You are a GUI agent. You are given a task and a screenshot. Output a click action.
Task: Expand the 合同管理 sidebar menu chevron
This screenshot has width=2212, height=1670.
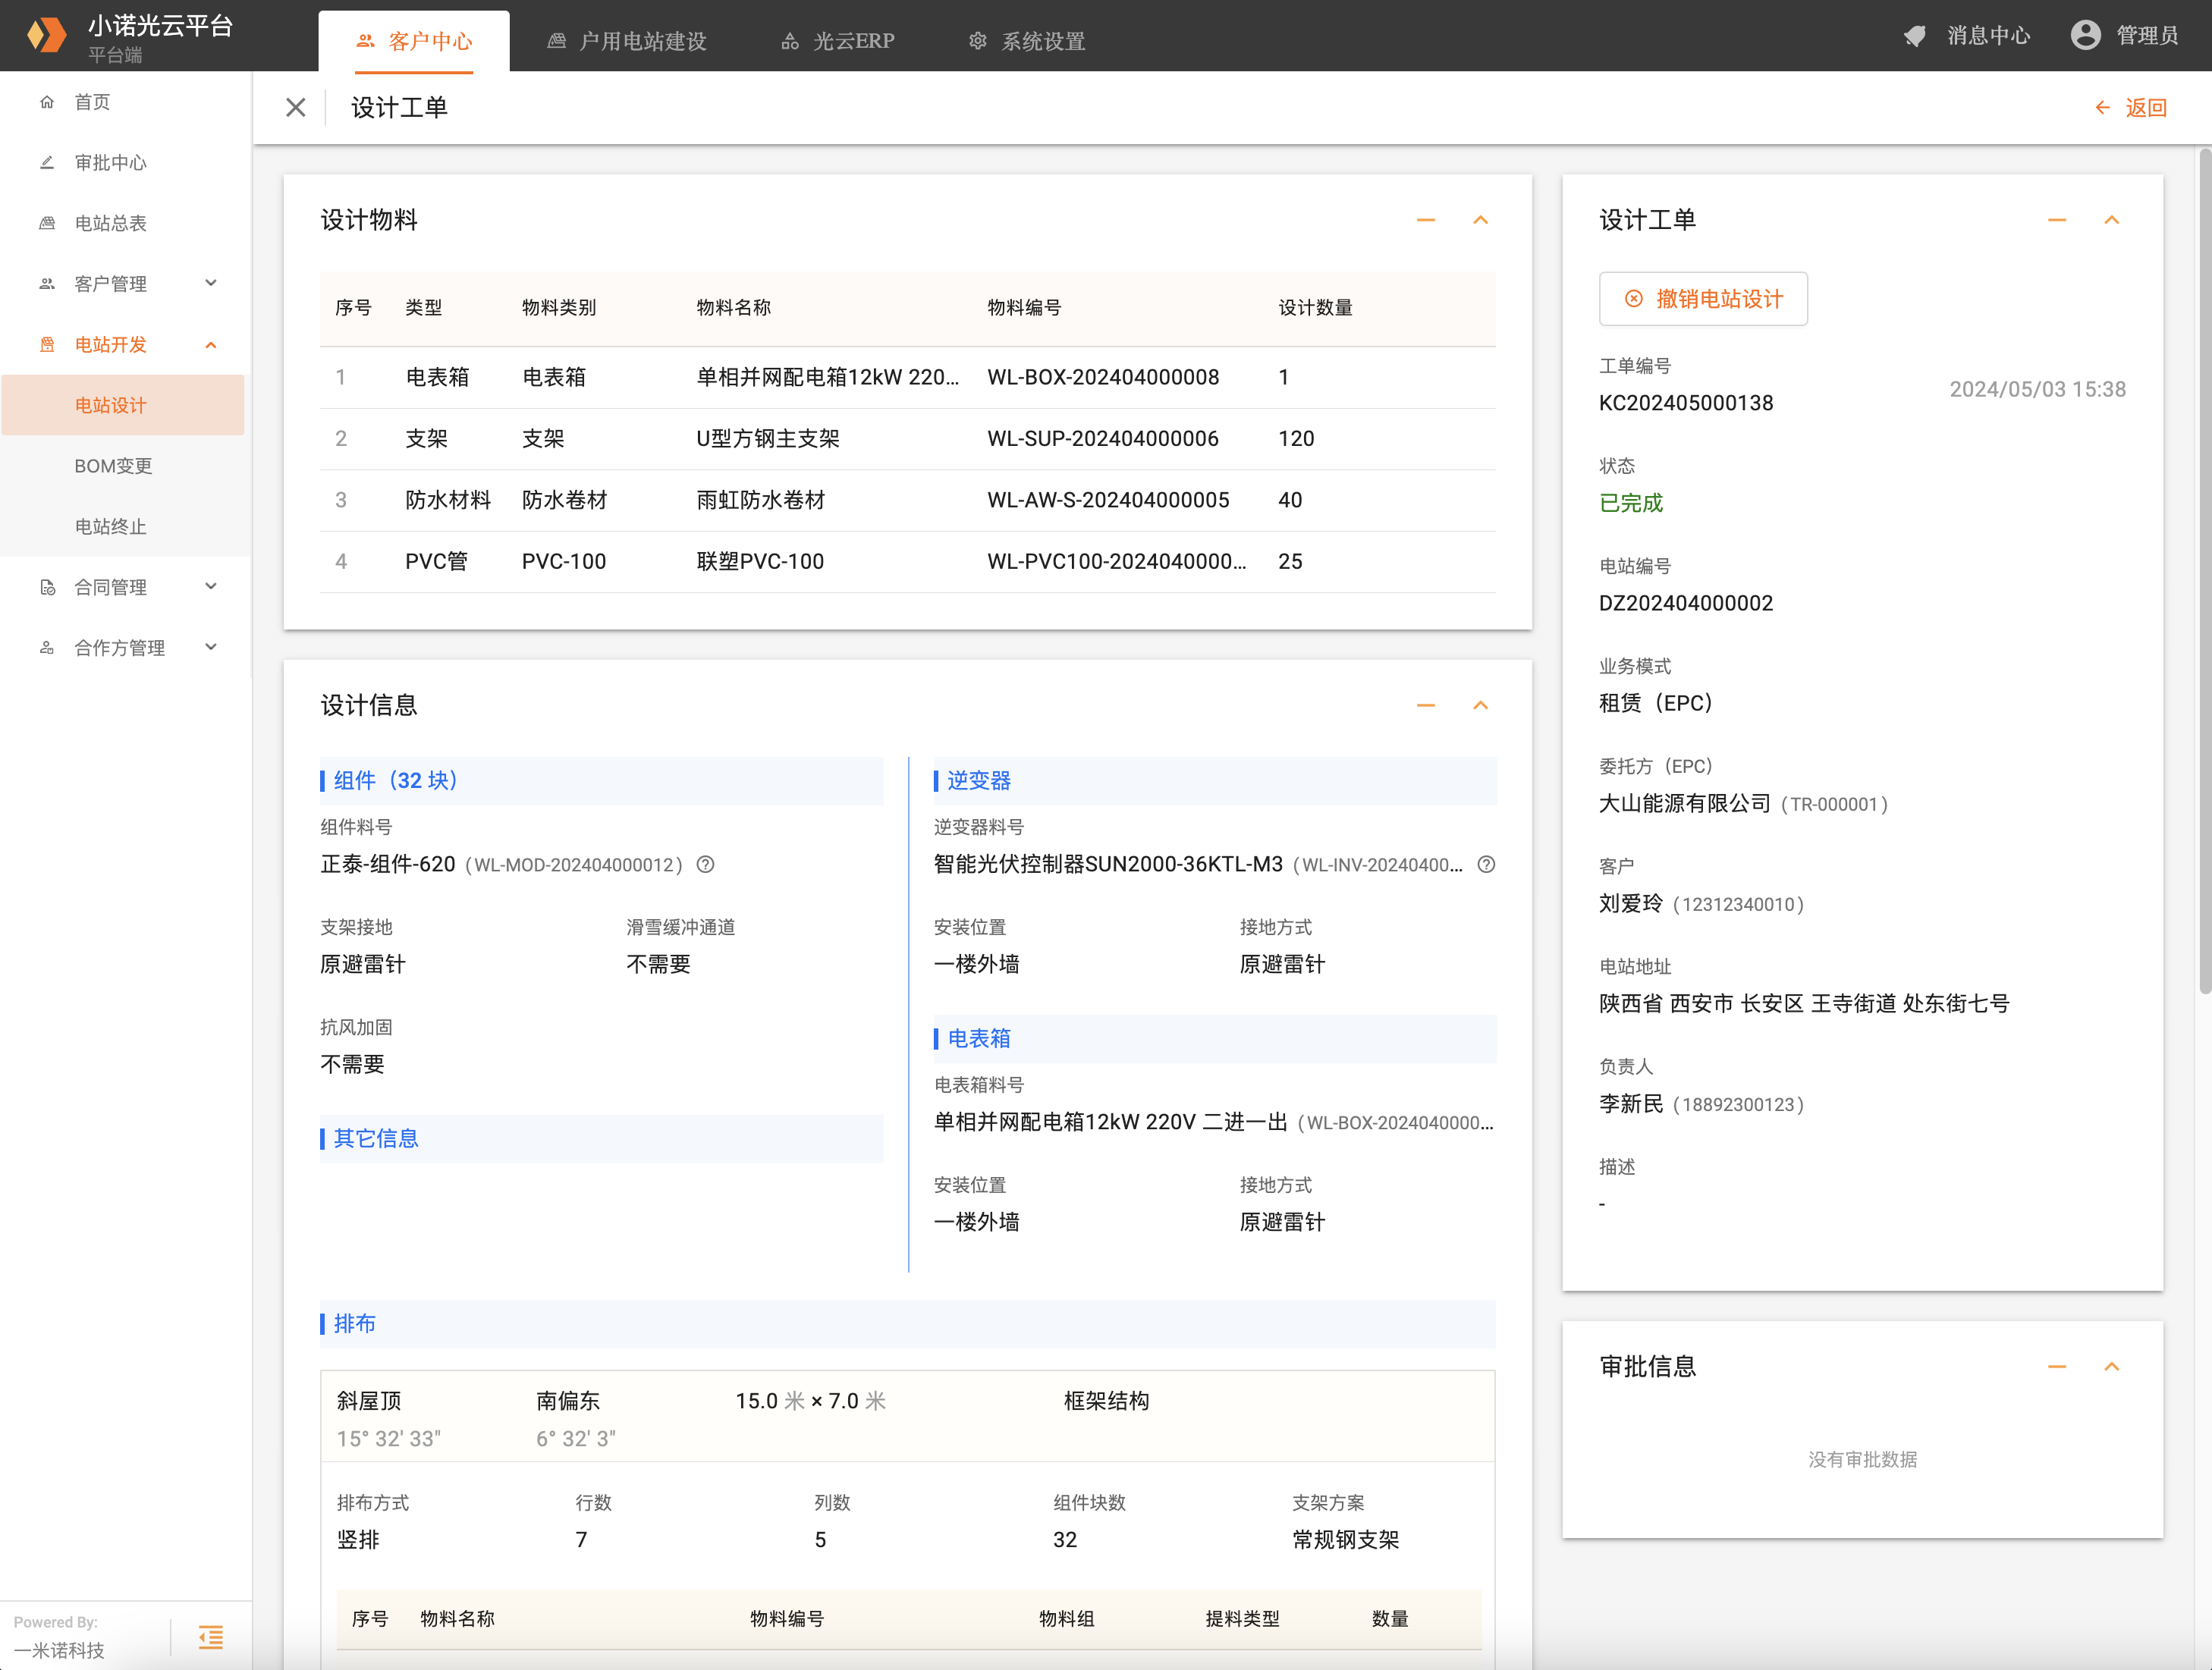(x=211, y=586)
